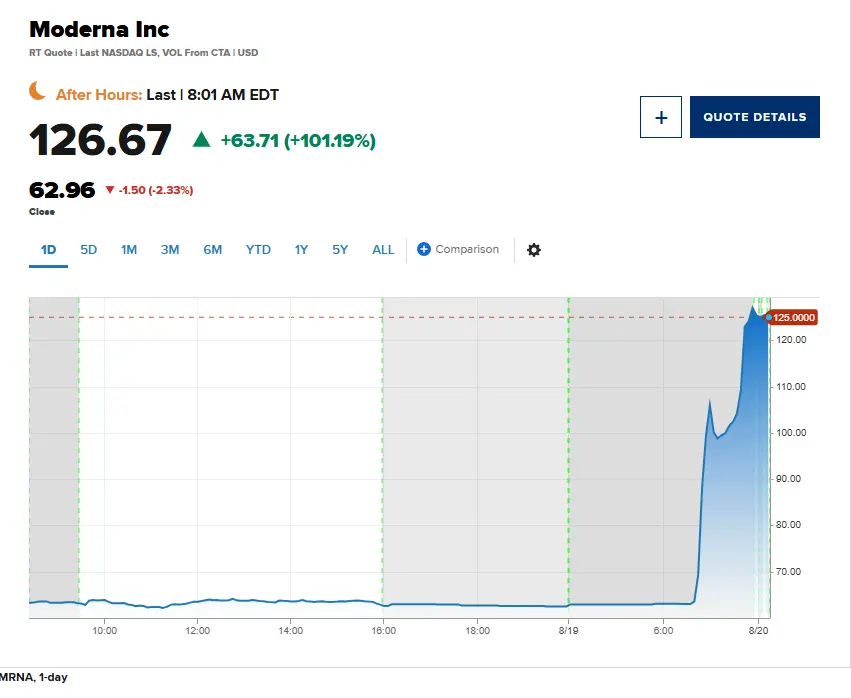This screenshot has width=851, height=698.
Task: Click the 8/20 date axis label
Action: coord(758,631)
